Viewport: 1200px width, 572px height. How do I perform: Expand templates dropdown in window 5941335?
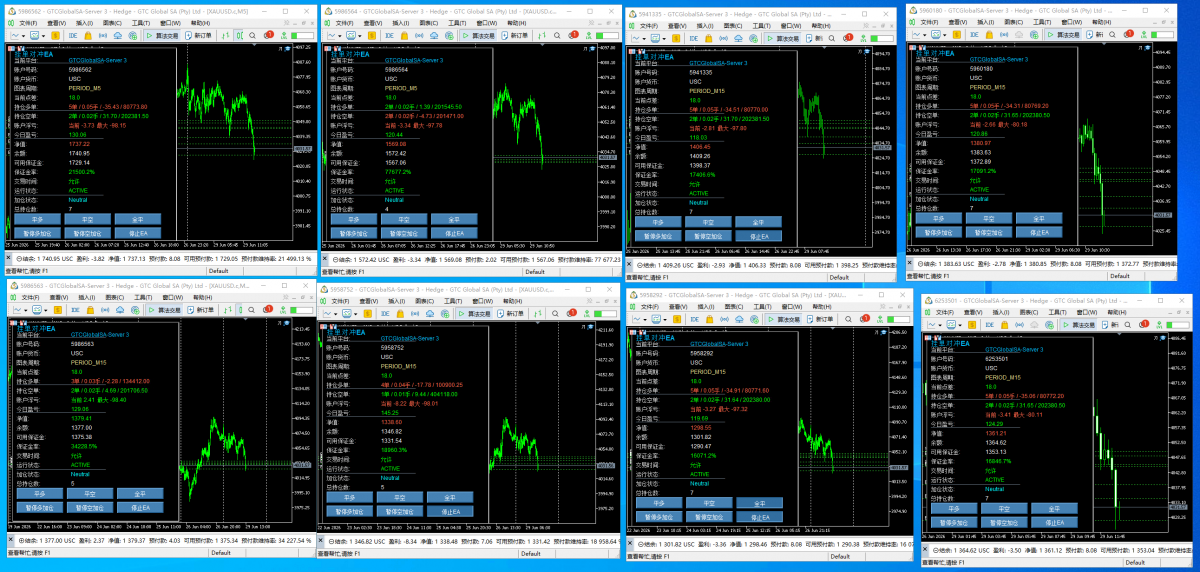coord(664,38)
